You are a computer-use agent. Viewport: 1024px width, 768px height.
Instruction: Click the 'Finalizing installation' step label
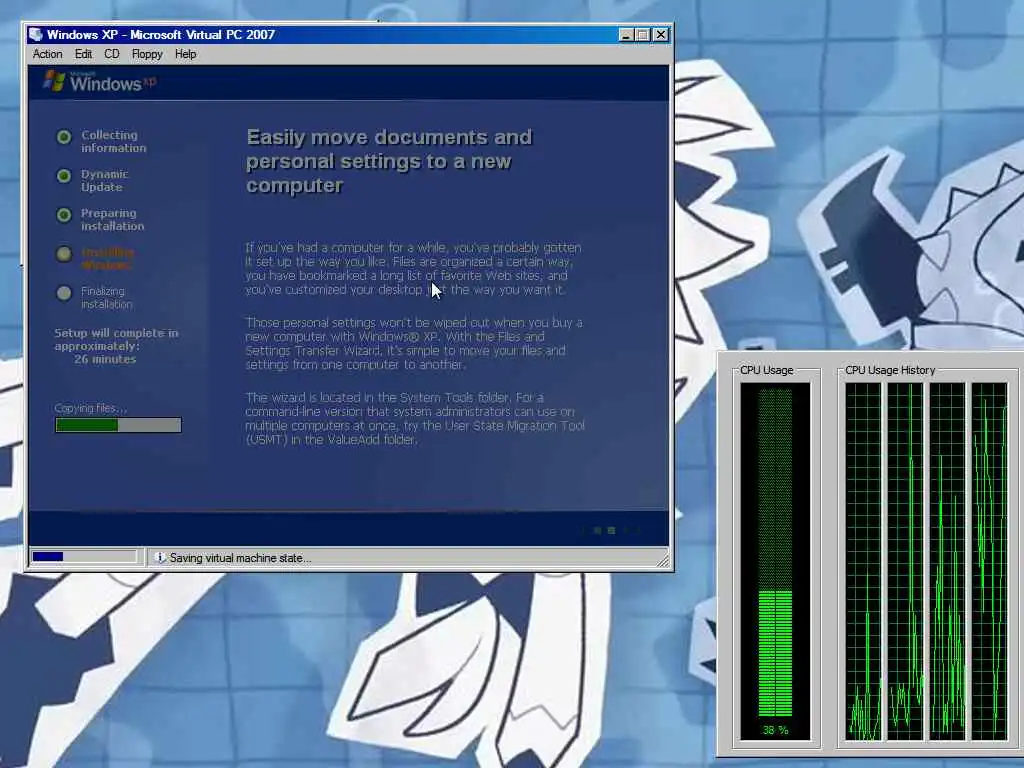tap(106, 298)
